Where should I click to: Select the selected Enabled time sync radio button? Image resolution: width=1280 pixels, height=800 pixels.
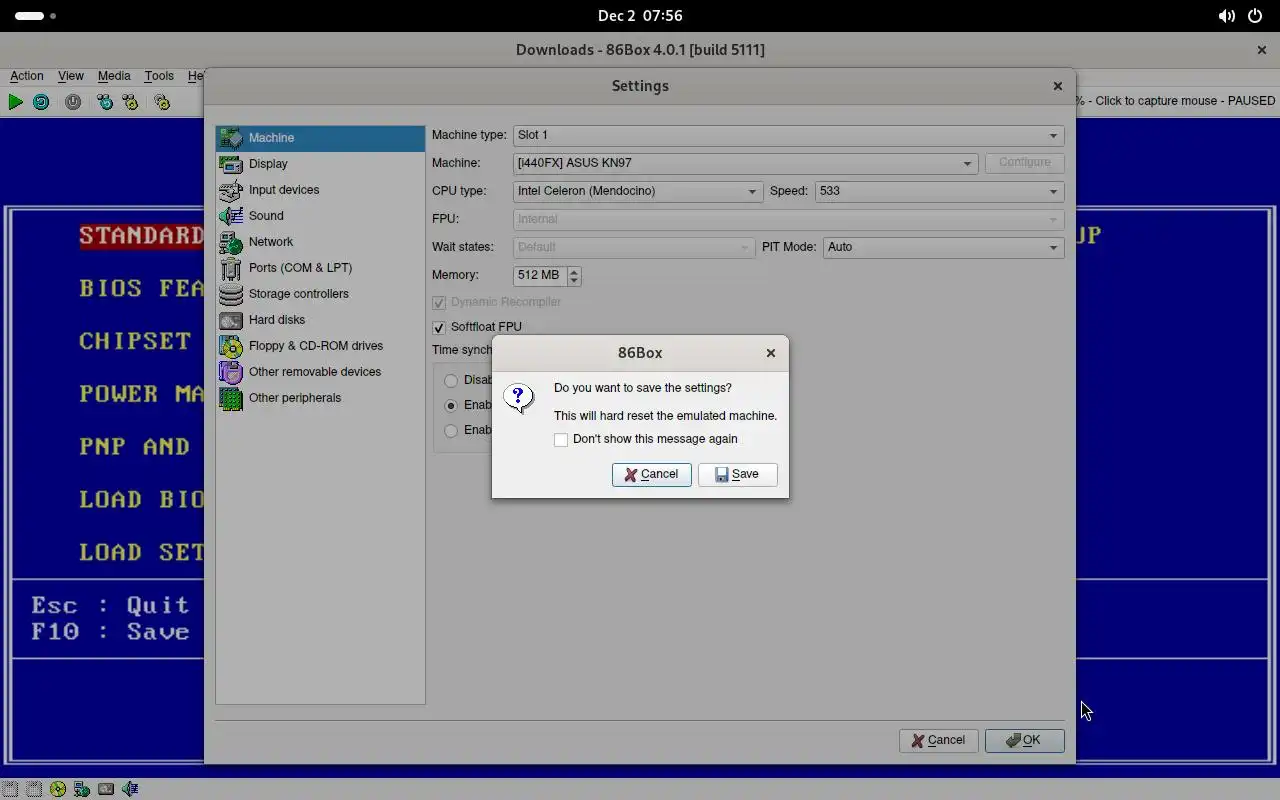click(x=451, y=405)
